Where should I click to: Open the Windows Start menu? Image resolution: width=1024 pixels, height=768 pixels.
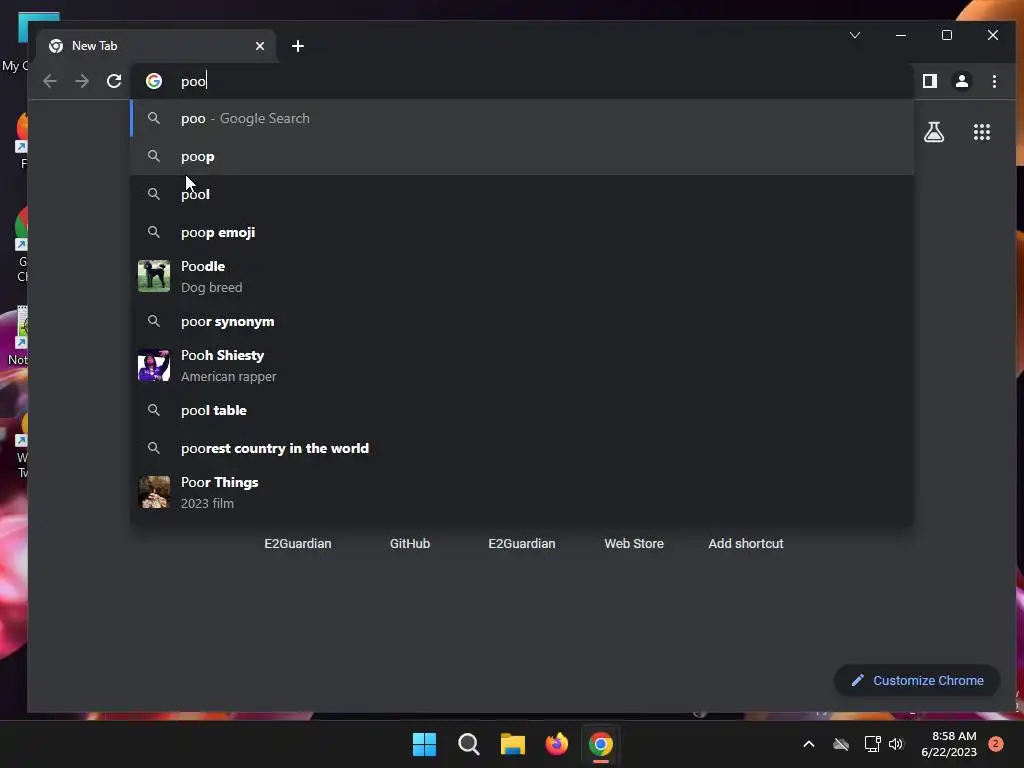pyautogui.click(x=424, y=744)
